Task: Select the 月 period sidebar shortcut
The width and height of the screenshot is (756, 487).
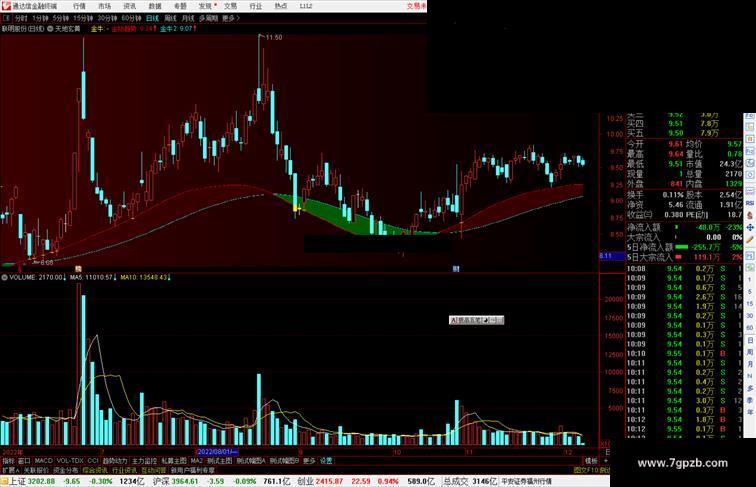Action: click(750, 364)
